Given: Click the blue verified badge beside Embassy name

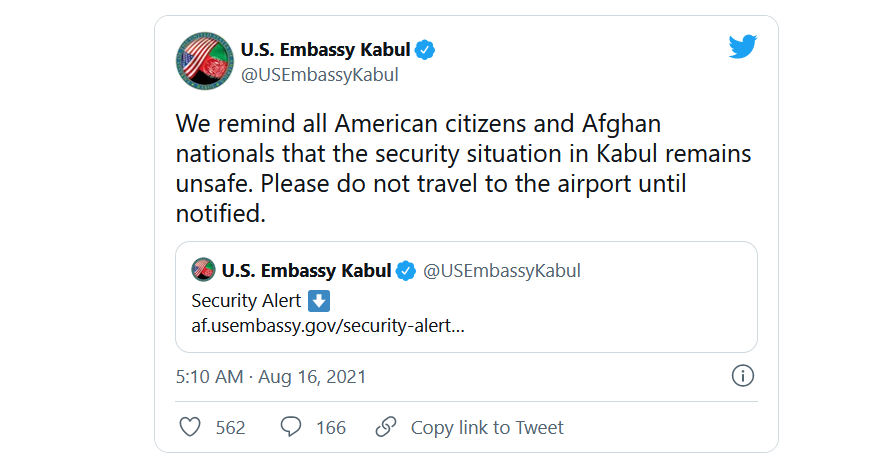Looking at the screenshot, I should 425,50.
